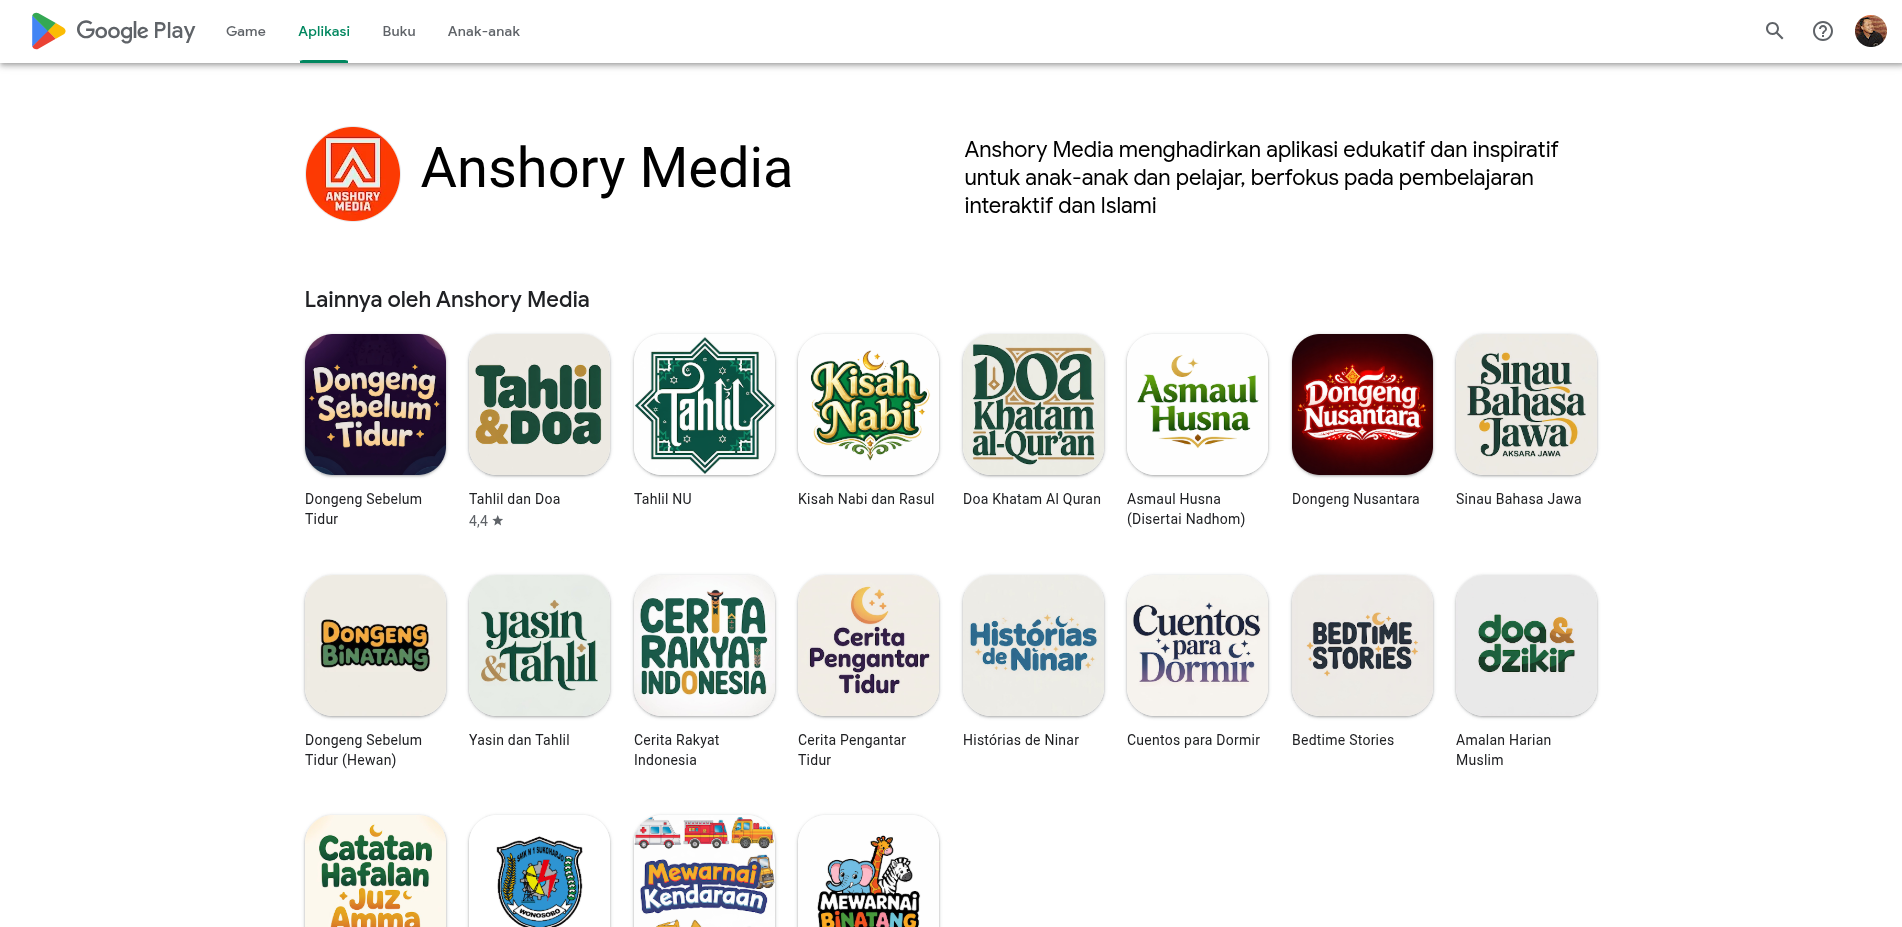Select the Bedtime Stories app icon
Image resolution: width=1902 pixels, height=927 pixels.
click(x=1362, y=645)
